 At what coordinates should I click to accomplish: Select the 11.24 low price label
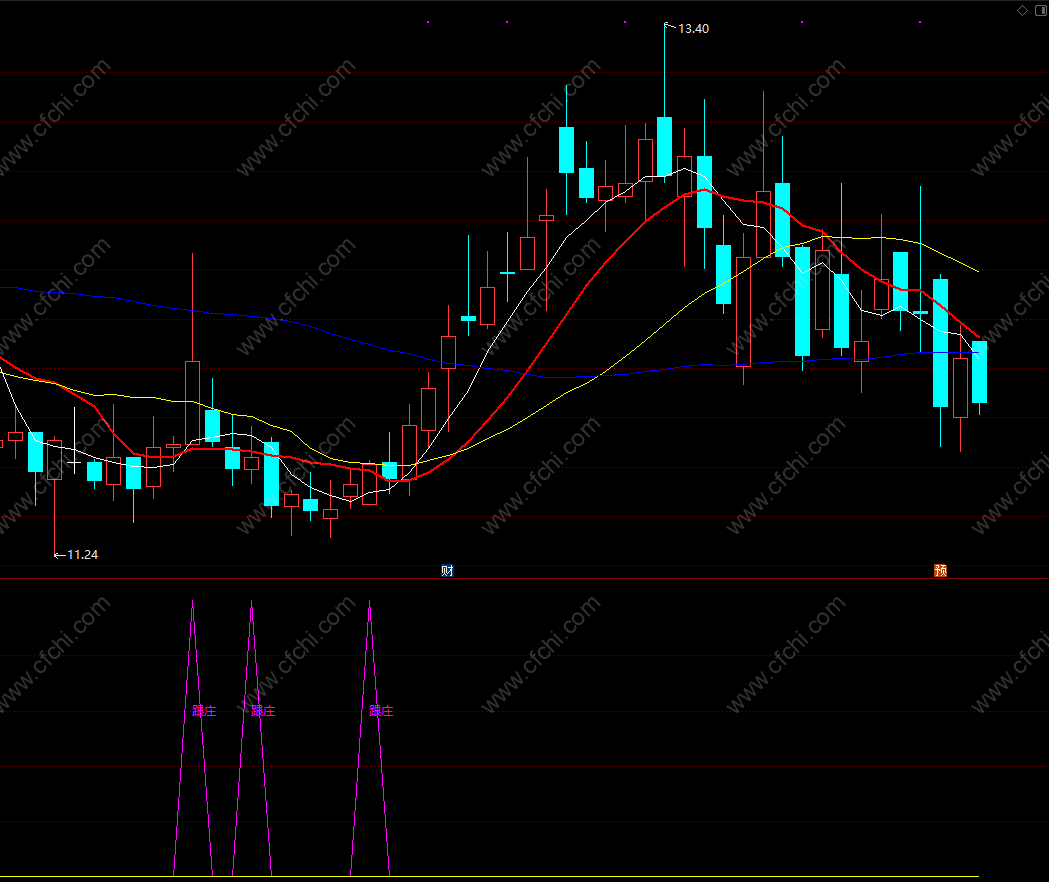click(82, 555)
